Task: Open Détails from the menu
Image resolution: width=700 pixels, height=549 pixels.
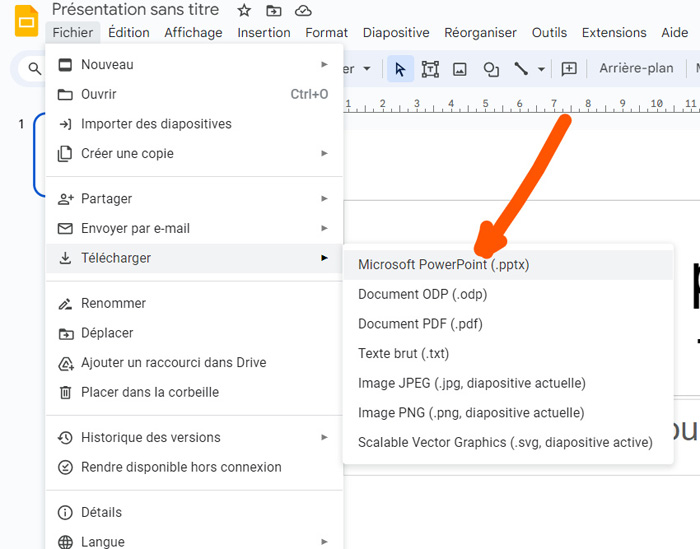Action: pos(194,512)
